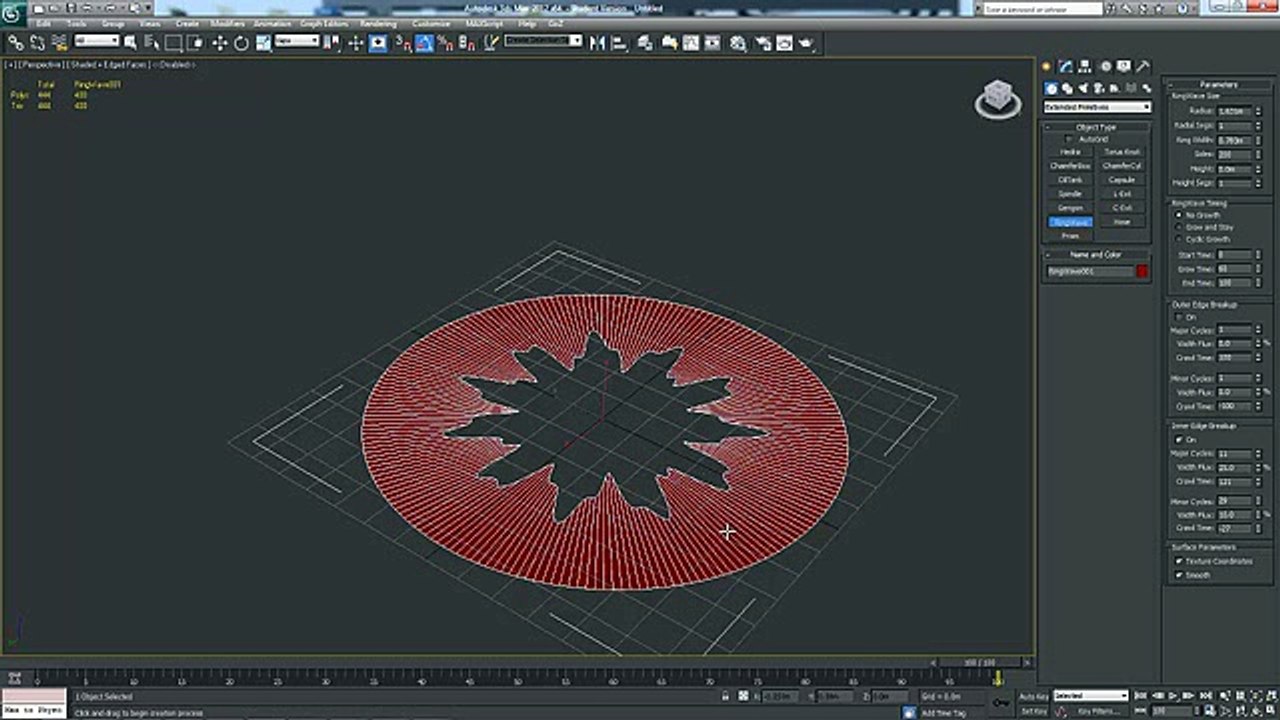Click the Torus Knot object button
The image size is (1280, 720).
(1122, 152)
